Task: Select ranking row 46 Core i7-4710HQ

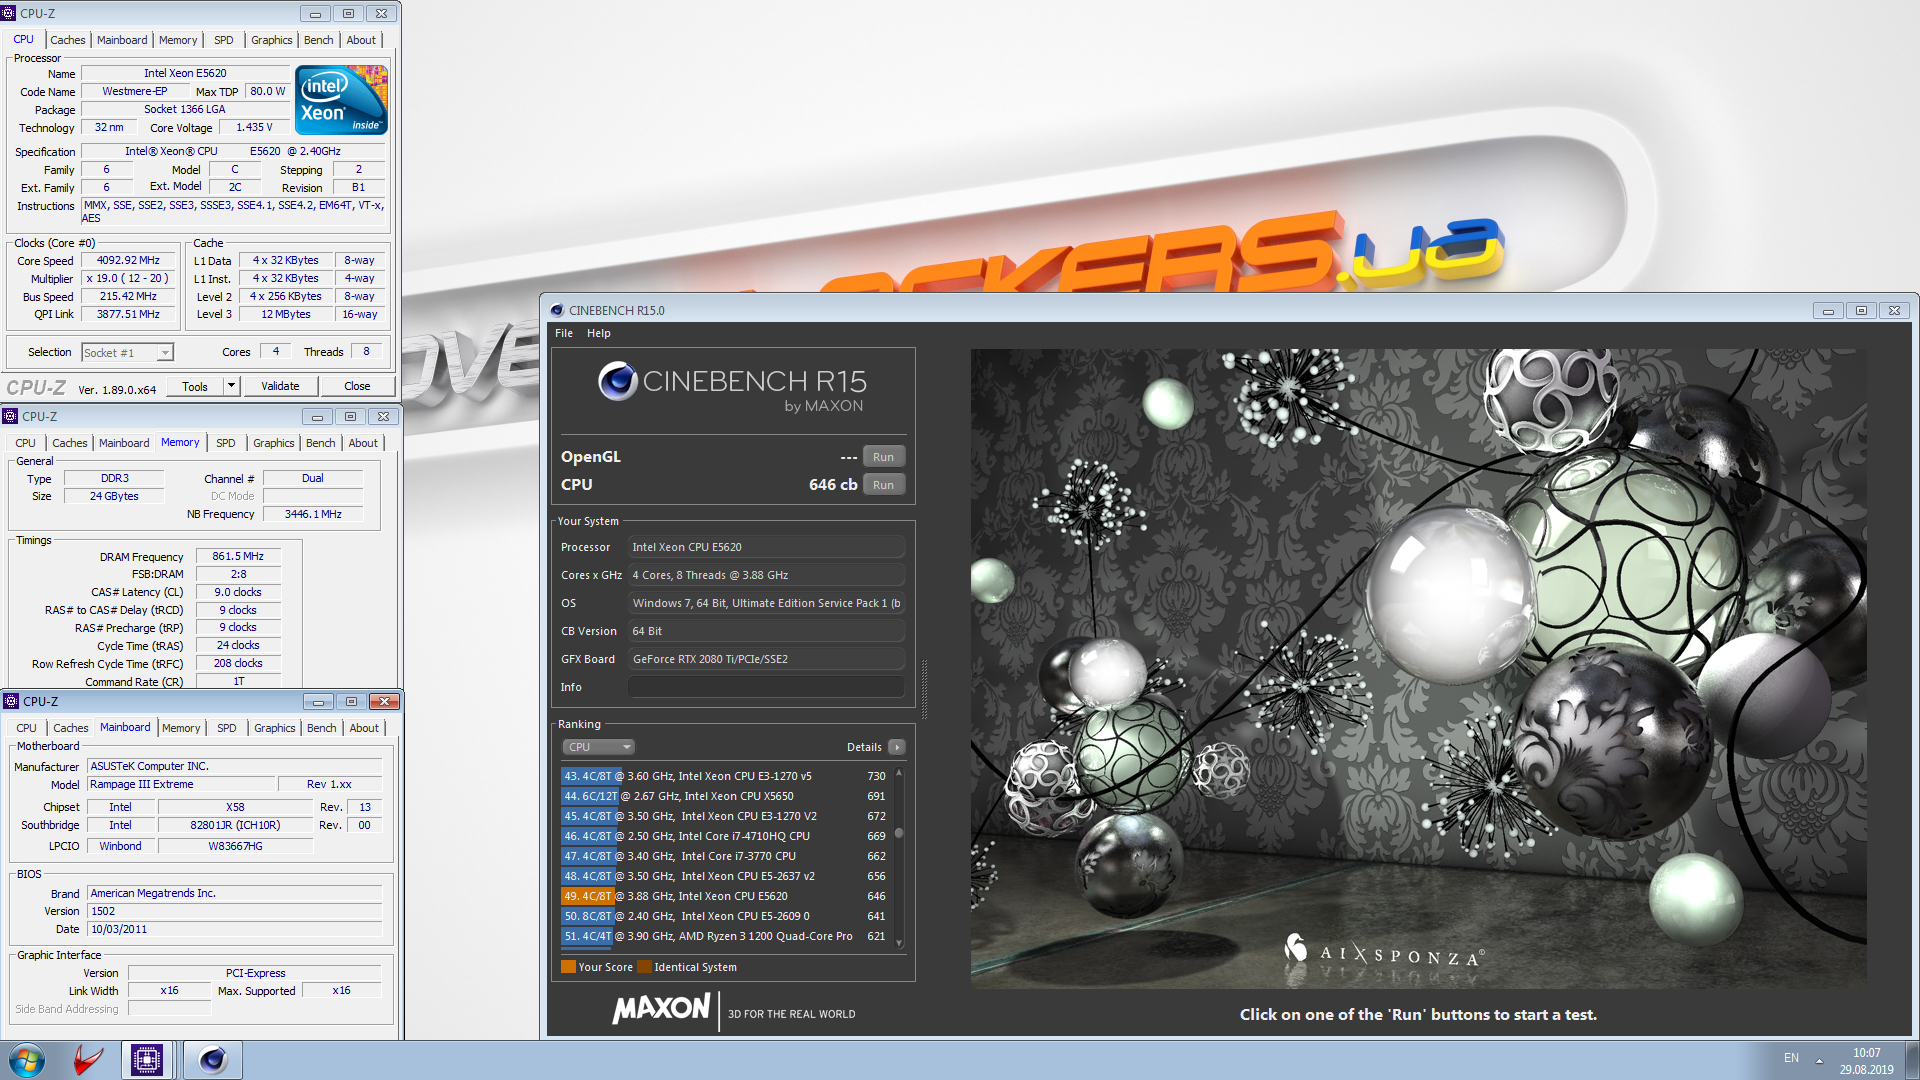Action: click(x=725, y=836)
